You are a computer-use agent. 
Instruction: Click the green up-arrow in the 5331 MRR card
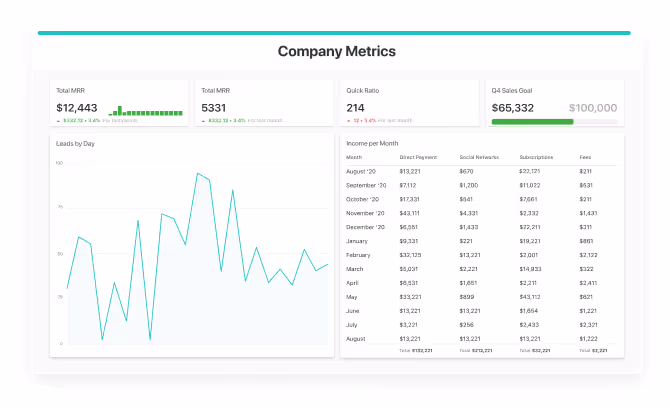point(203,121)
